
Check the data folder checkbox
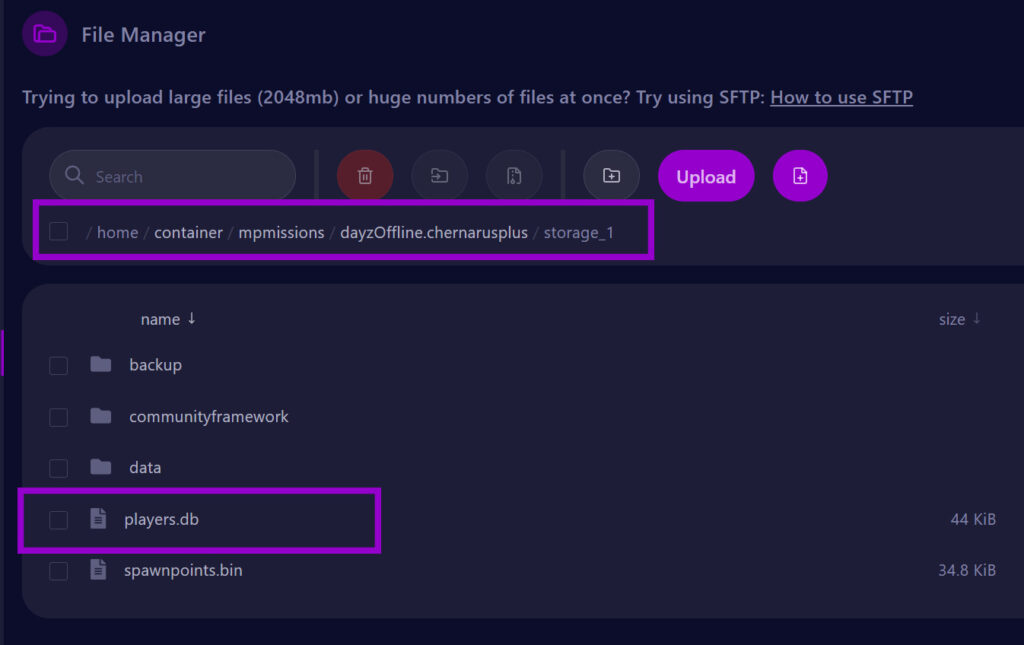(x=58, y=467)
